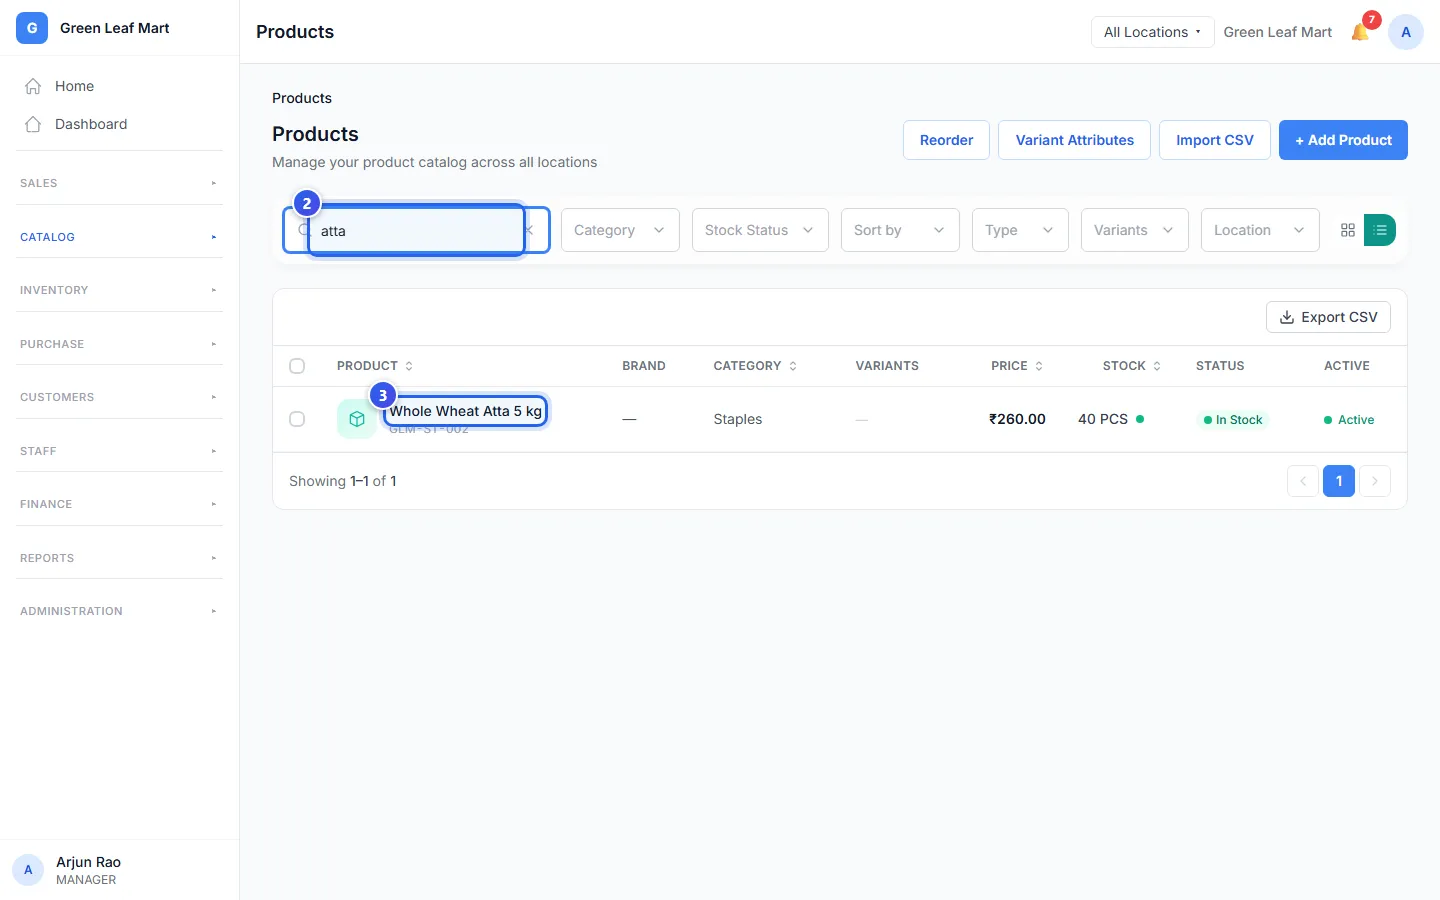
Task: Click the user avatar in top bar
Action: coord(1406,32)
